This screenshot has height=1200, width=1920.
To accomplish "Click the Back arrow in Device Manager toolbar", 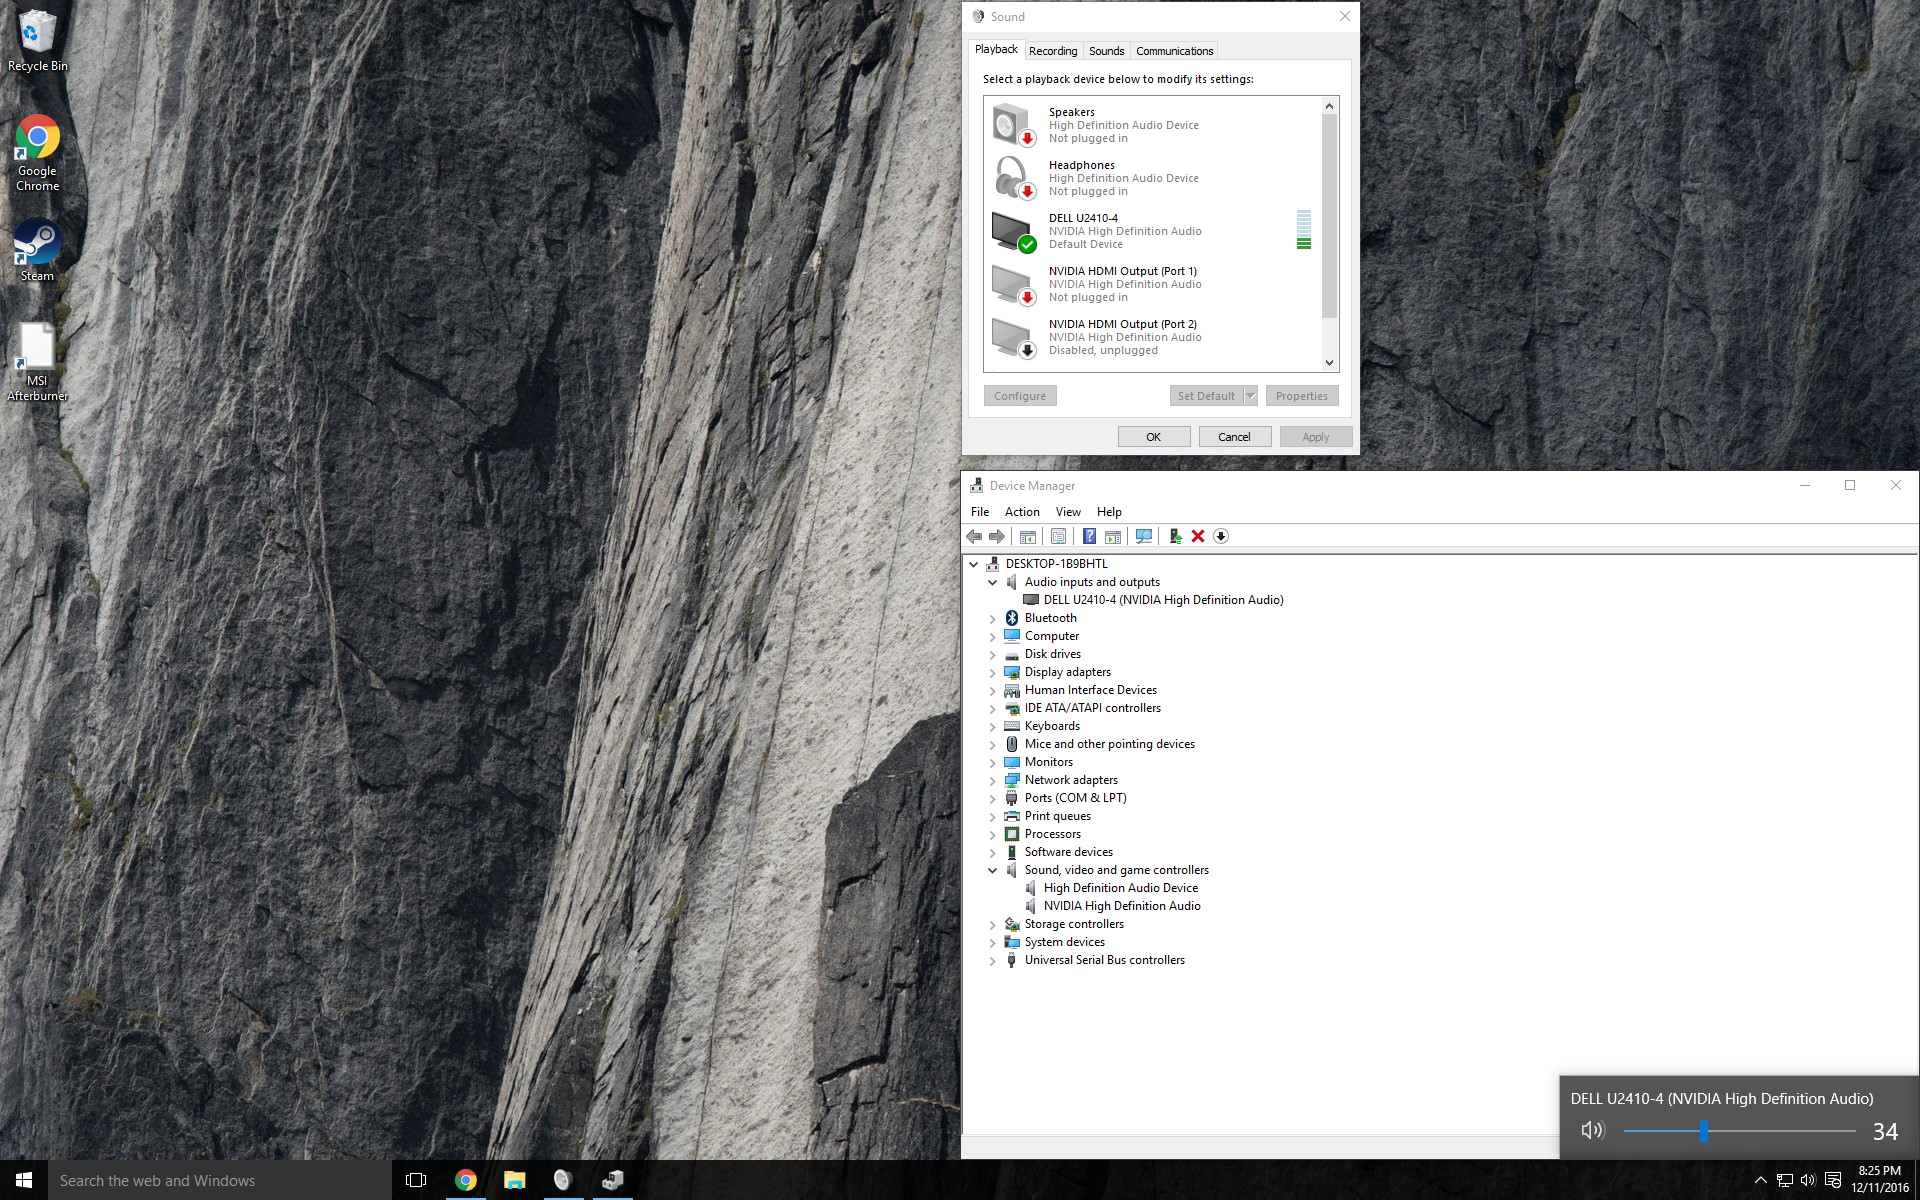I will pyautogui.click(x=974, y=536).
